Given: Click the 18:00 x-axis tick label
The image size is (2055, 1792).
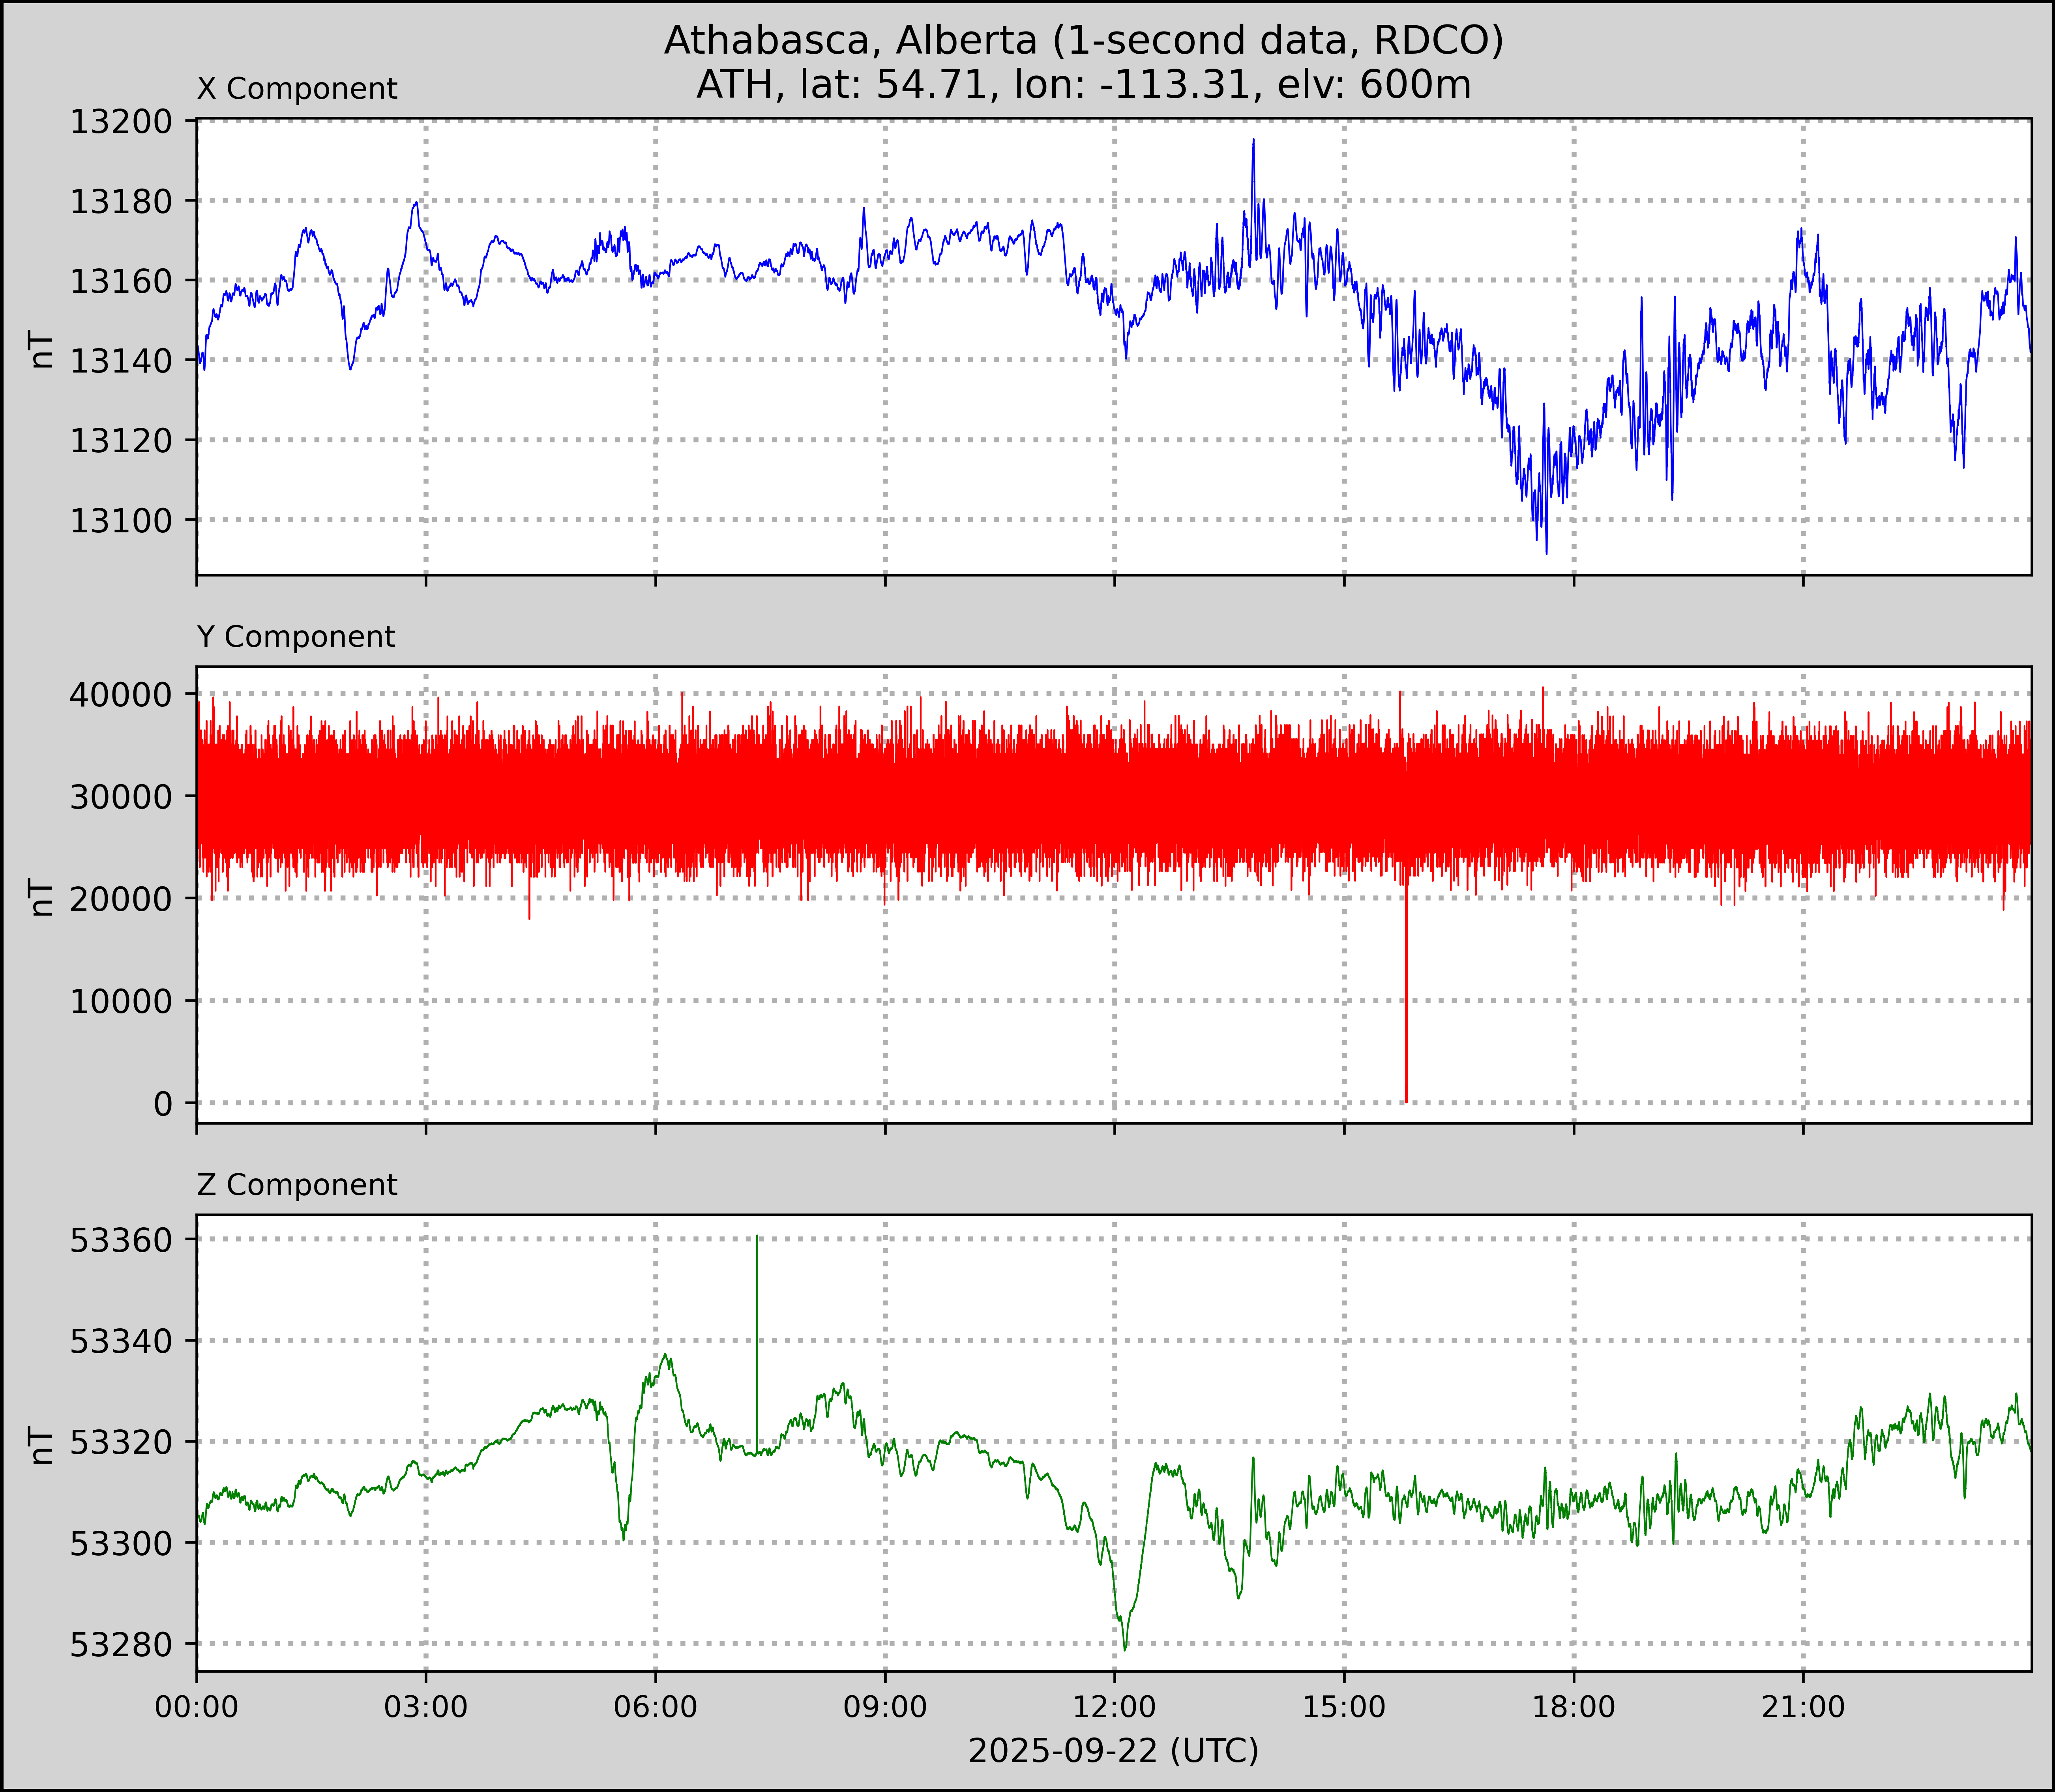Looking at the screenshot, I should 1574,1707.
